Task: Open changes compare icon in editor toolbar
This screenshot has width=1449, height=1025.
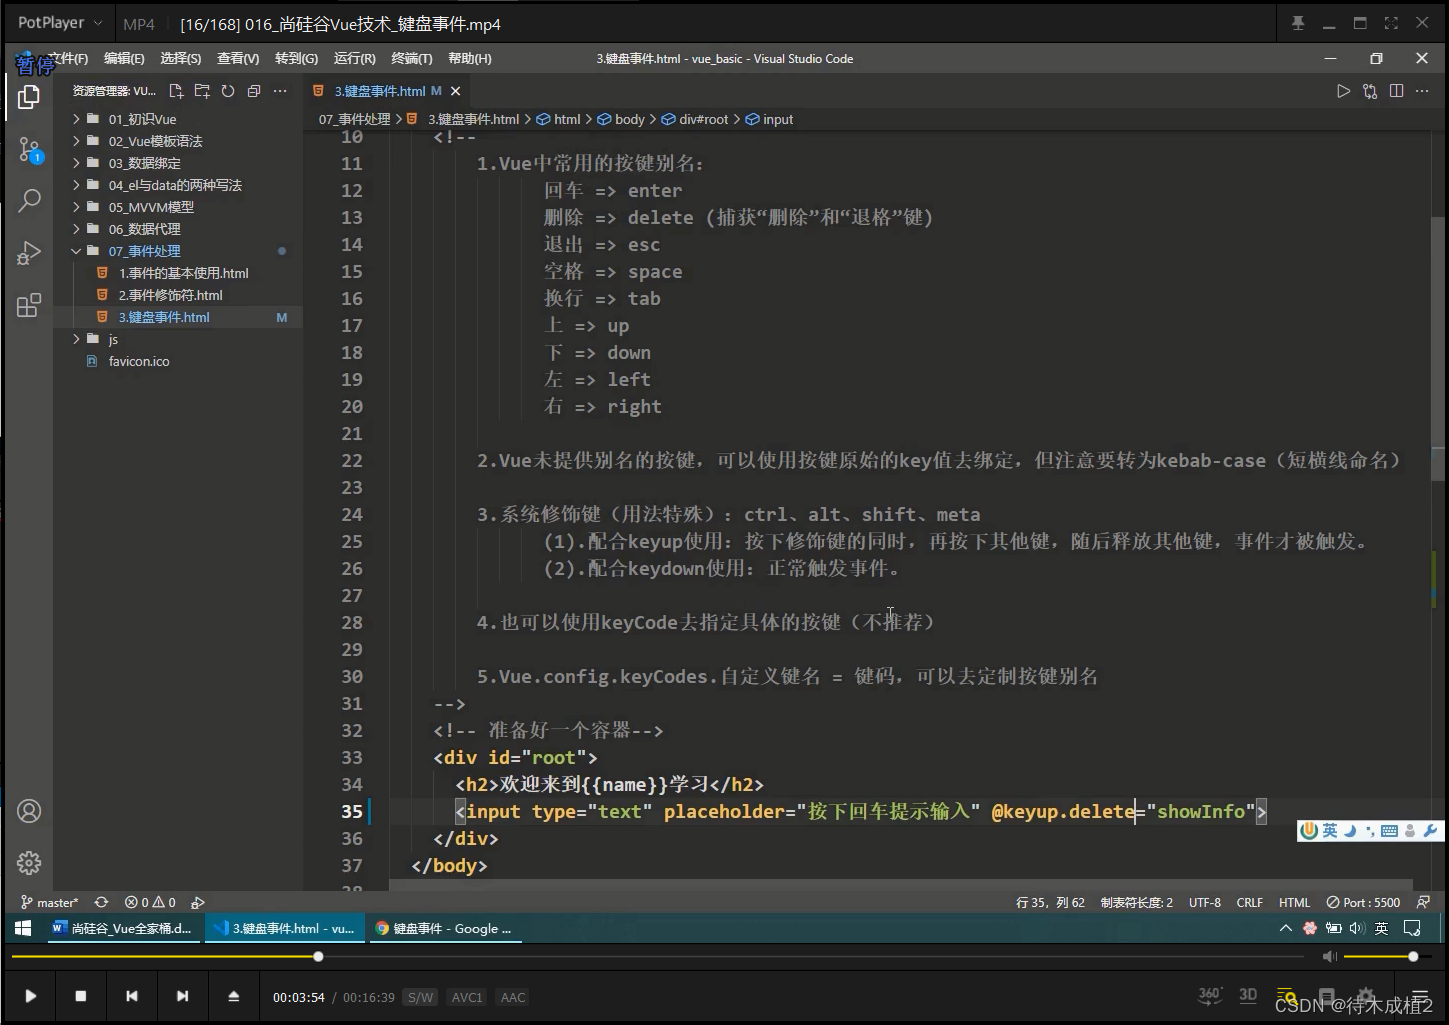Action: 1370,91
